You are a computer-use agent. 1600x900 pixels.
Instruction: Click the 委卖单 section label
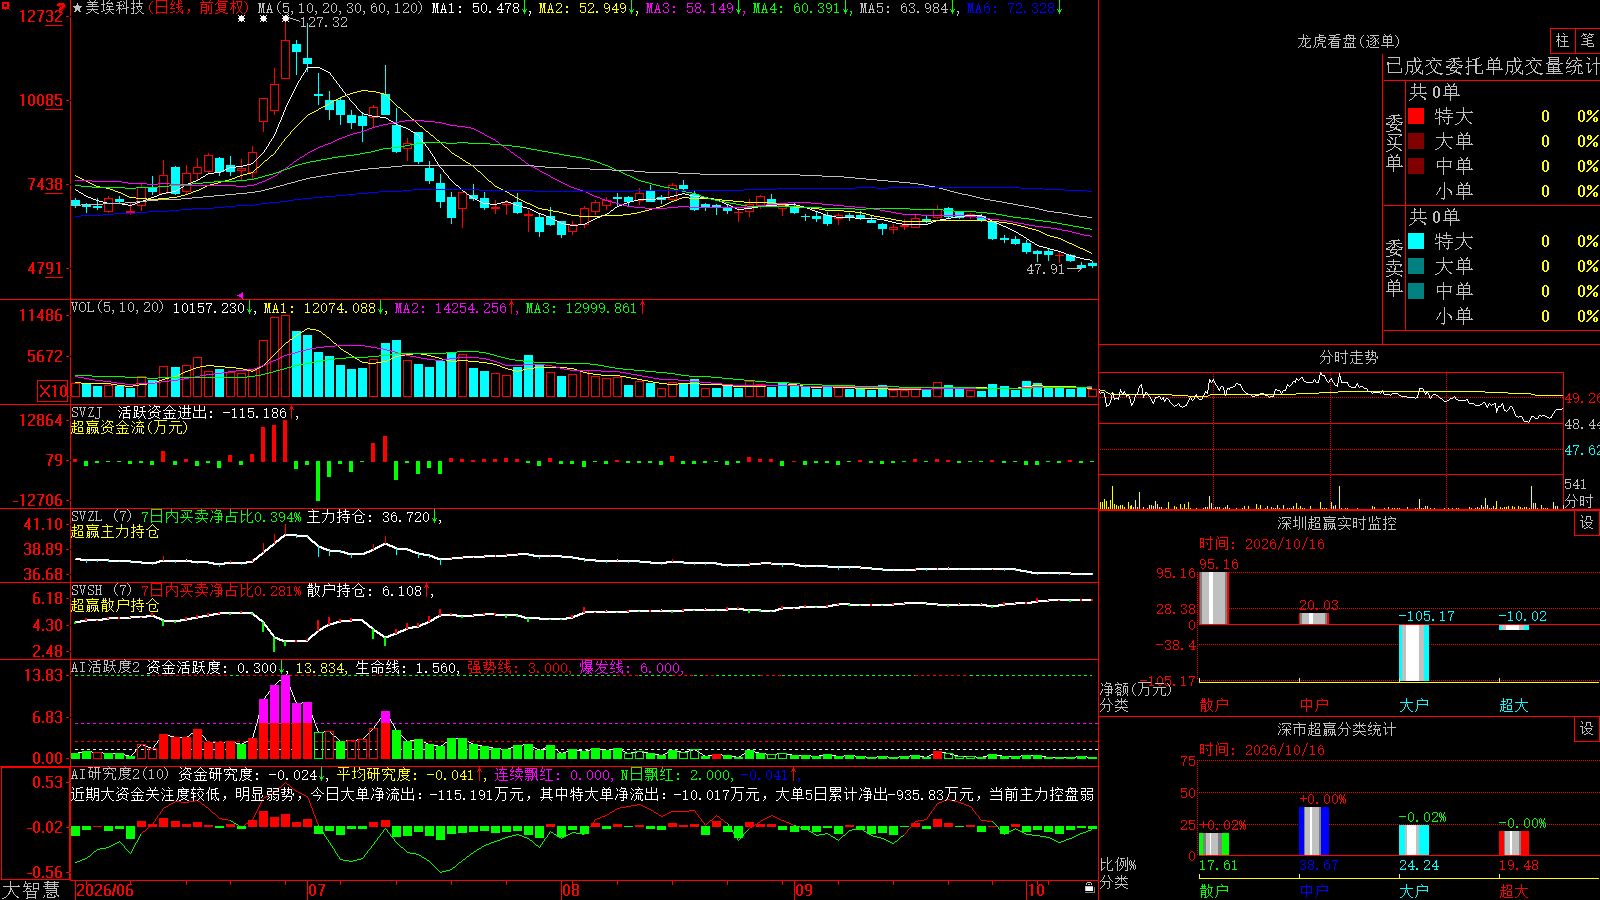tap(1394, 267)
